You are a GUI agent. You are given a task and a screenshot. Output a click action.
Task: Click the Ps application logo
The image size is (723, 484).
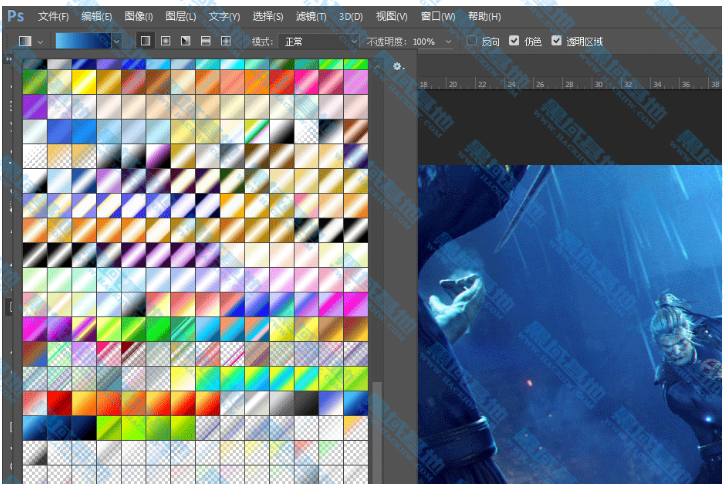click(x=16, y=17)
